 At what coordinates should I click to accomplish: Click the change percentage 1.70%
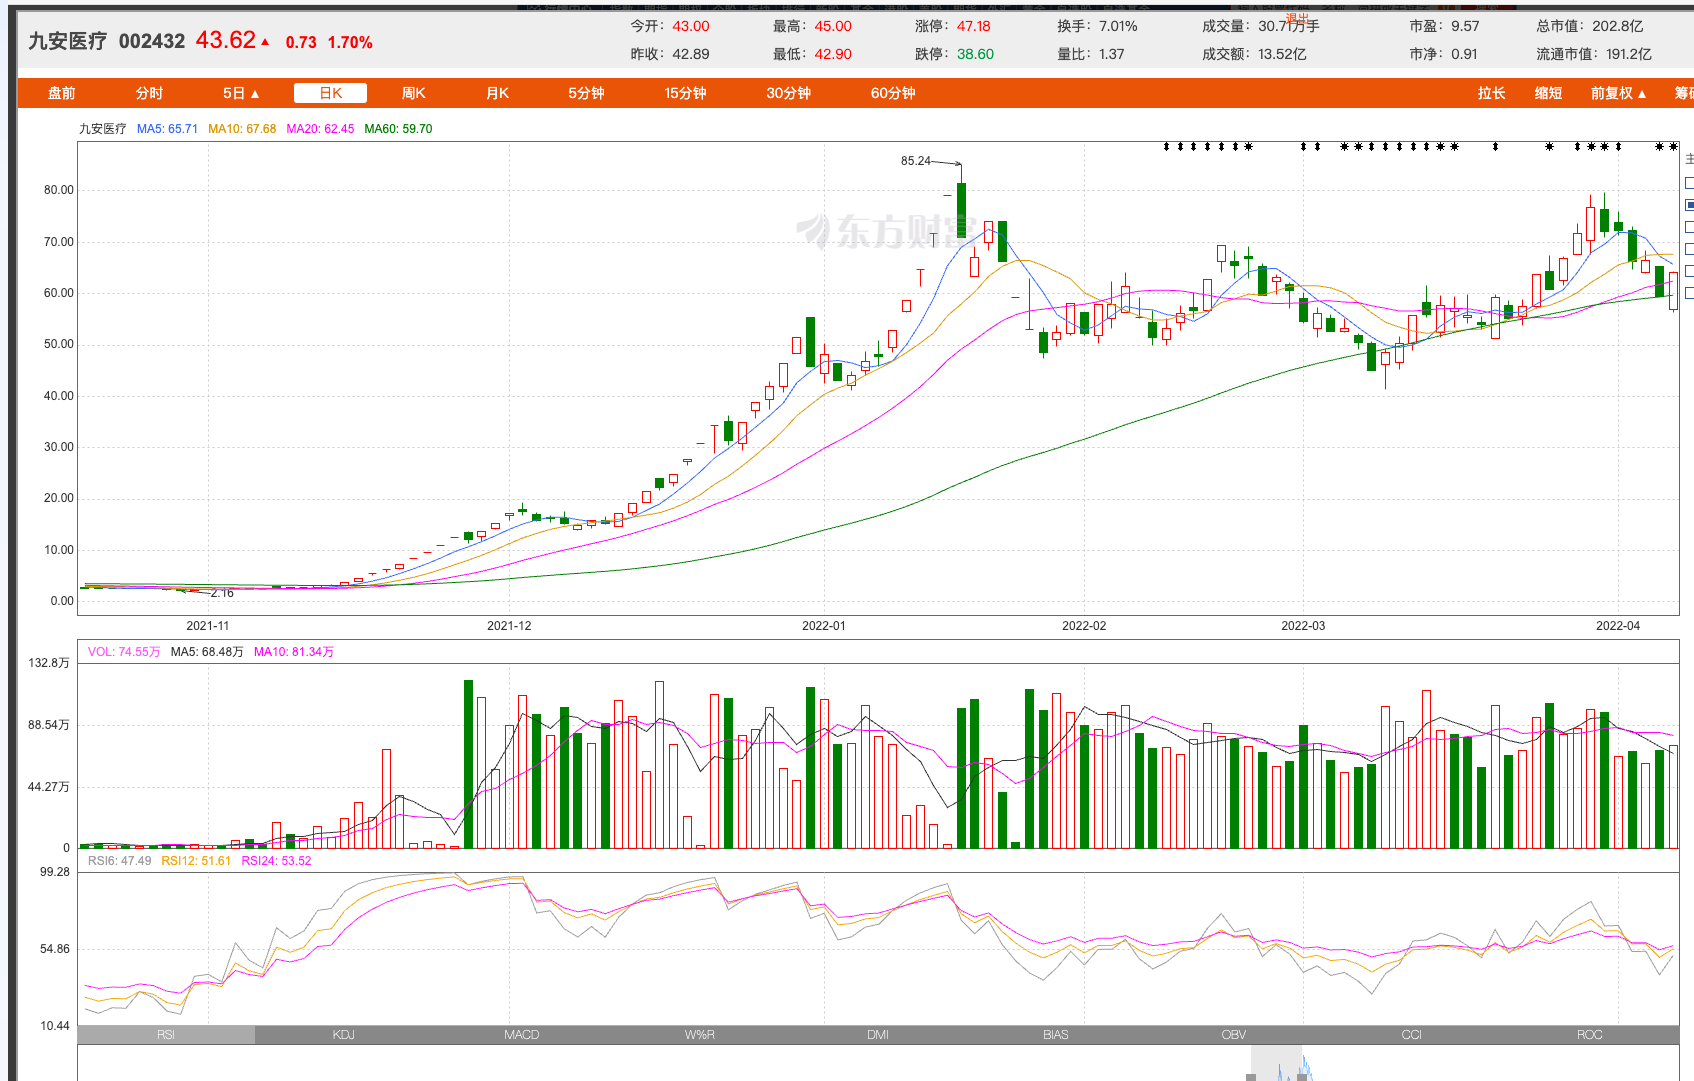[350, 42]
